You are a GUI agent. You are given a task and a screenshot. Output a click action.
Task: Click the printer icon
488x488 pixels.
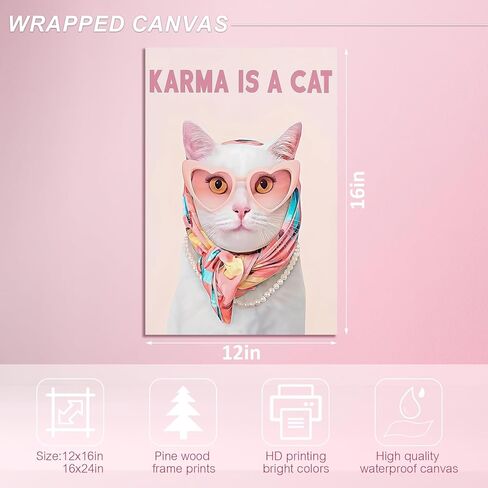[x=296, y=412]
